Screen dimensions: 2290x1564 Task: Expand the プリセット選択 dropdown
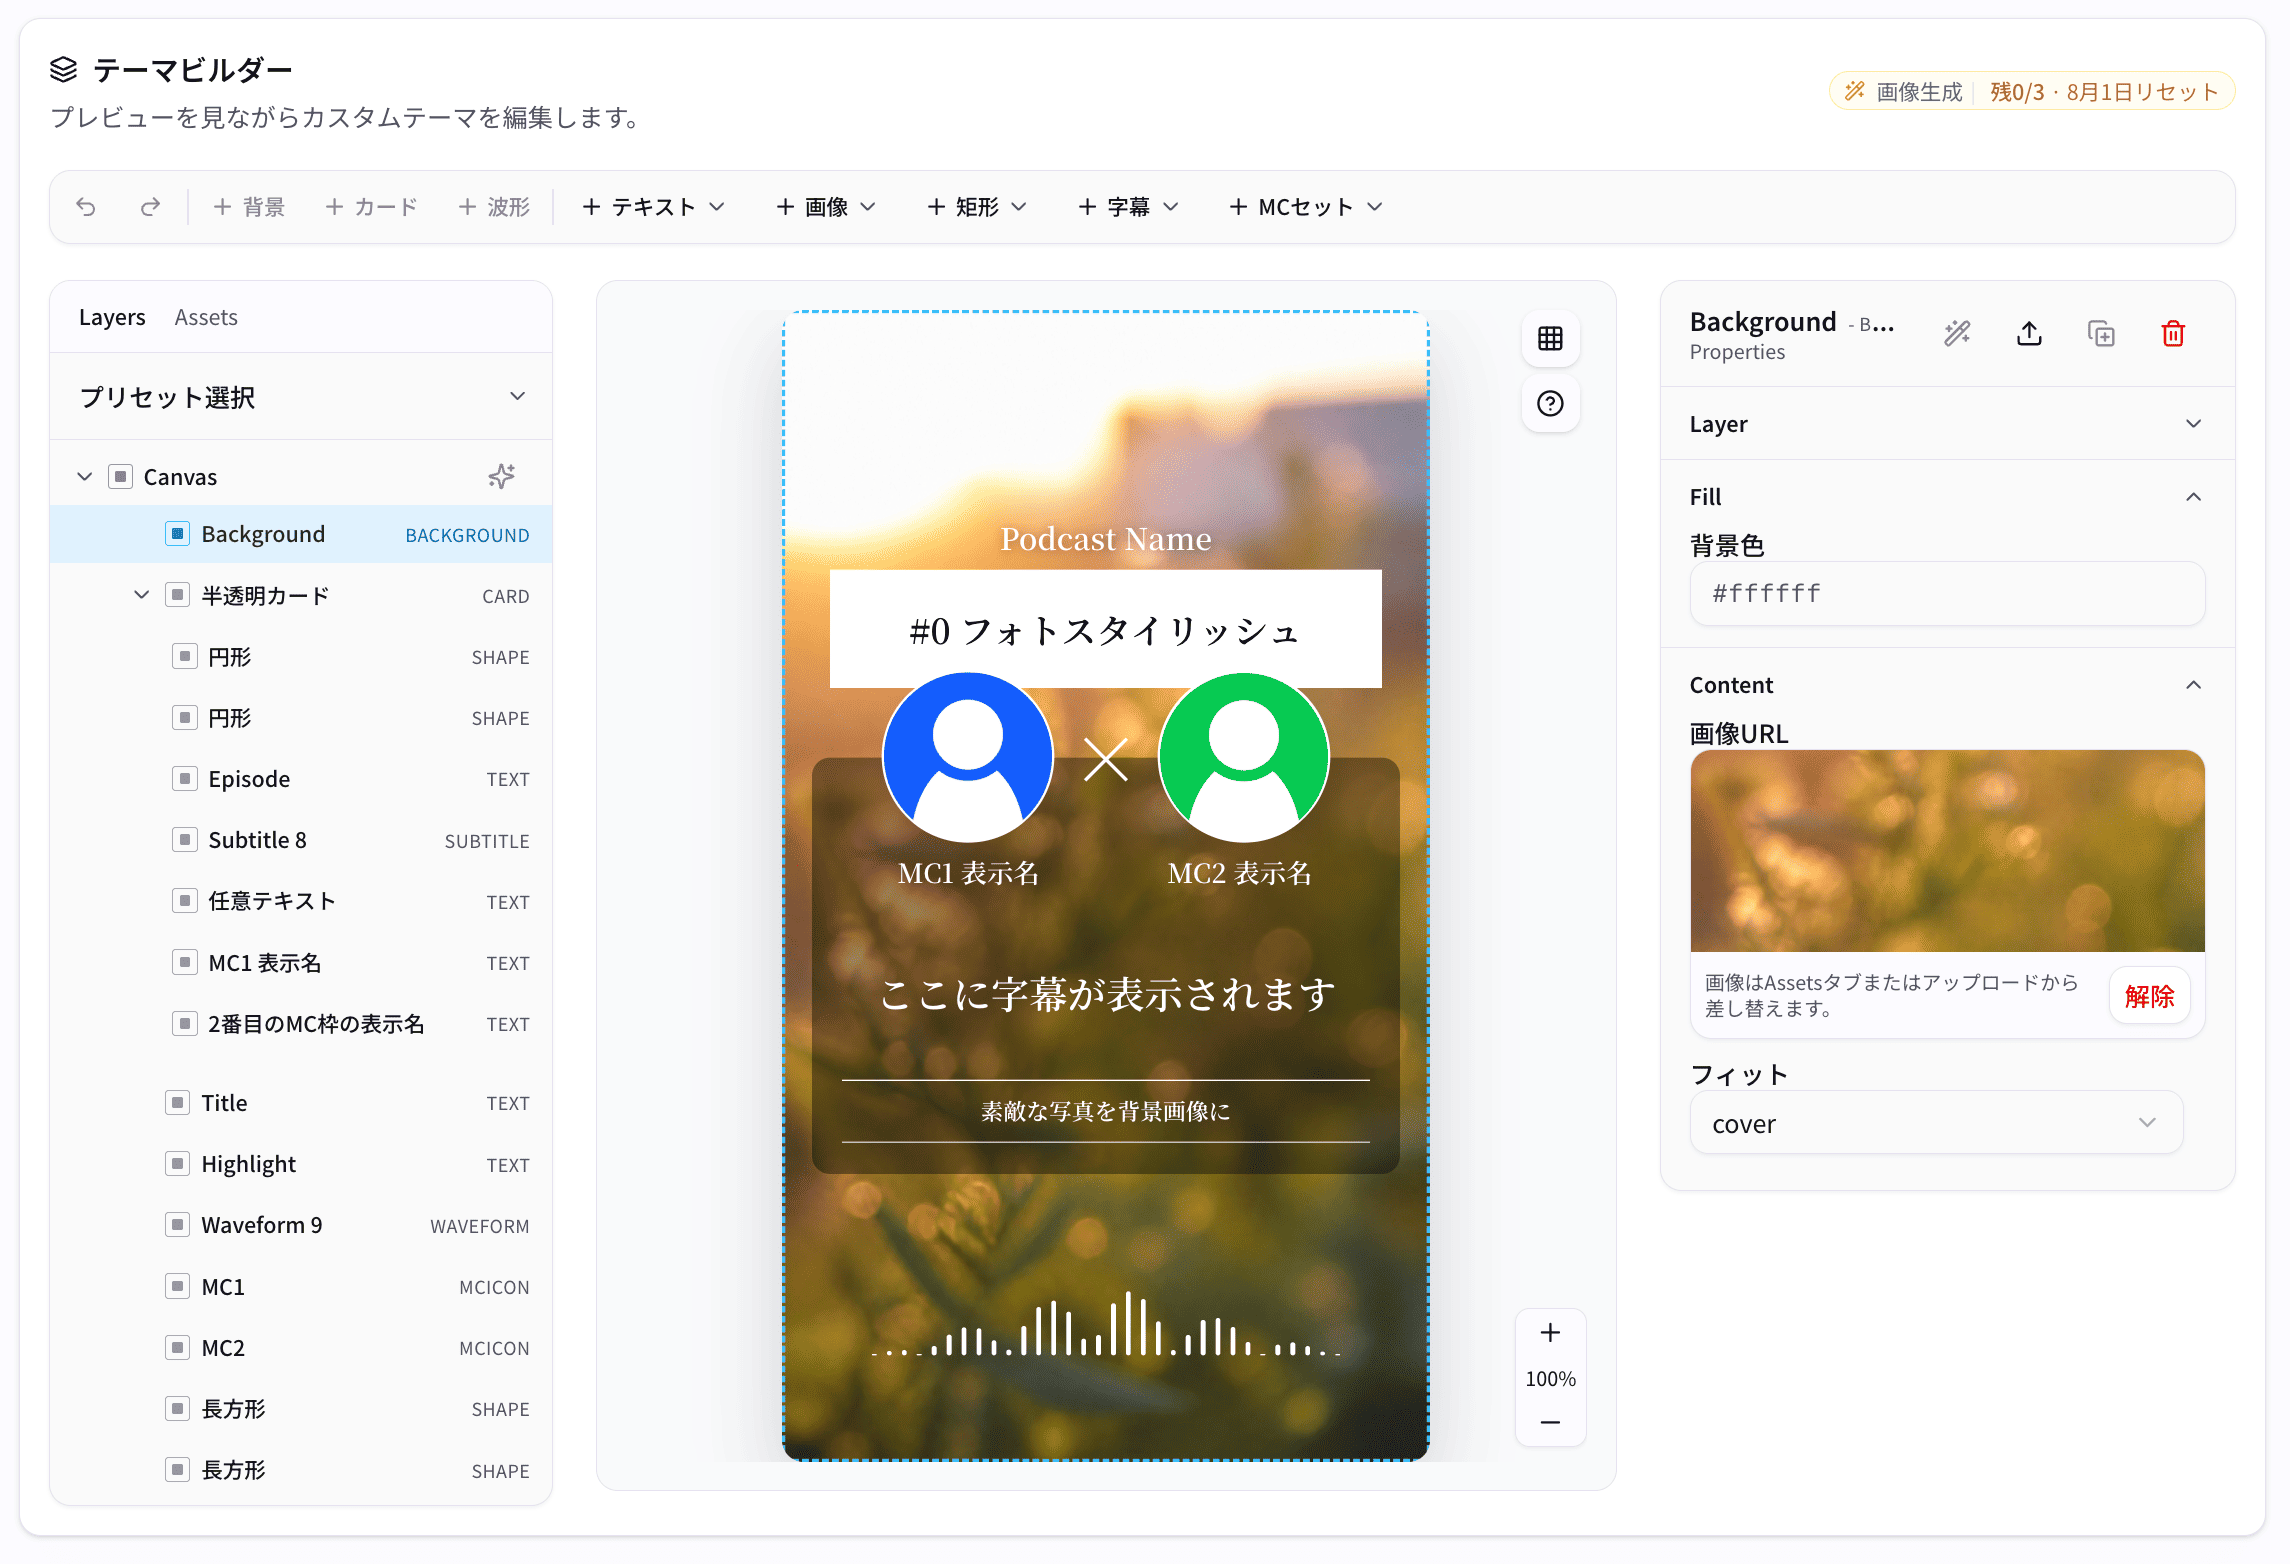[x=301, y=397]
